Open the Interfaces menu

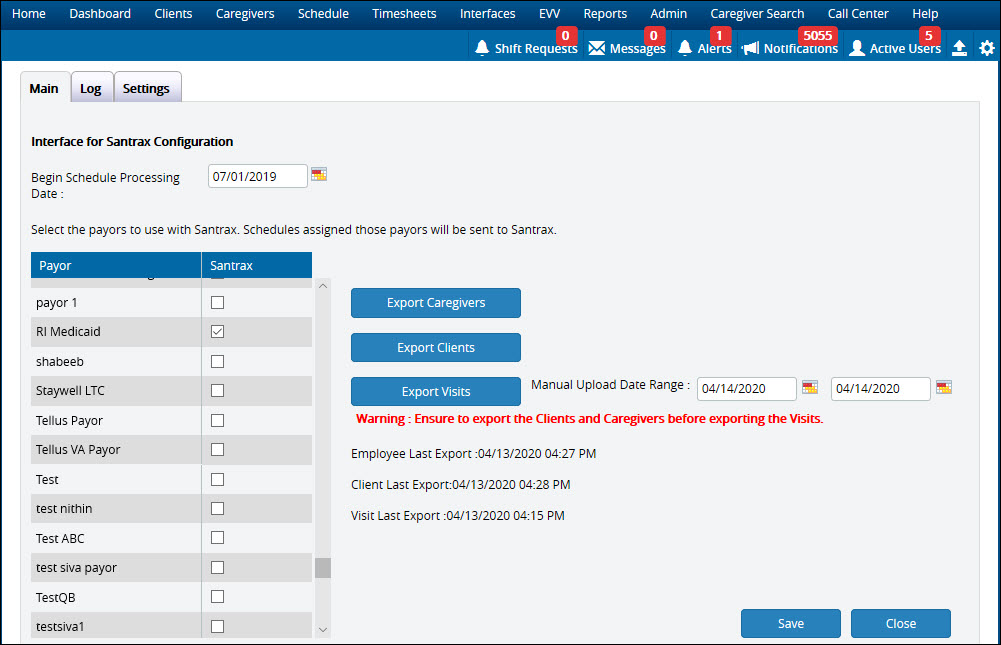(x=487, y=13)
